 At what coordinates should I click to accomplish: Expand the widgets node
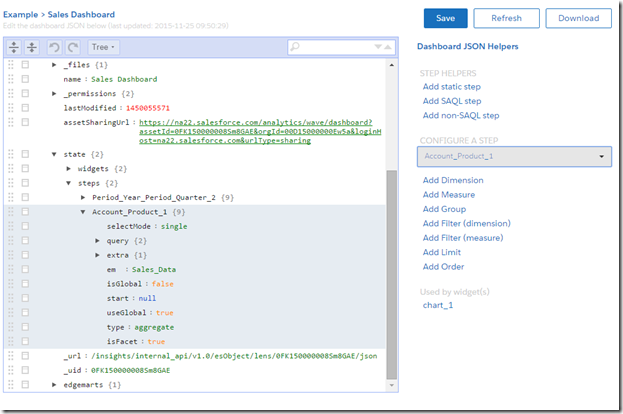[x=68, y=168]
